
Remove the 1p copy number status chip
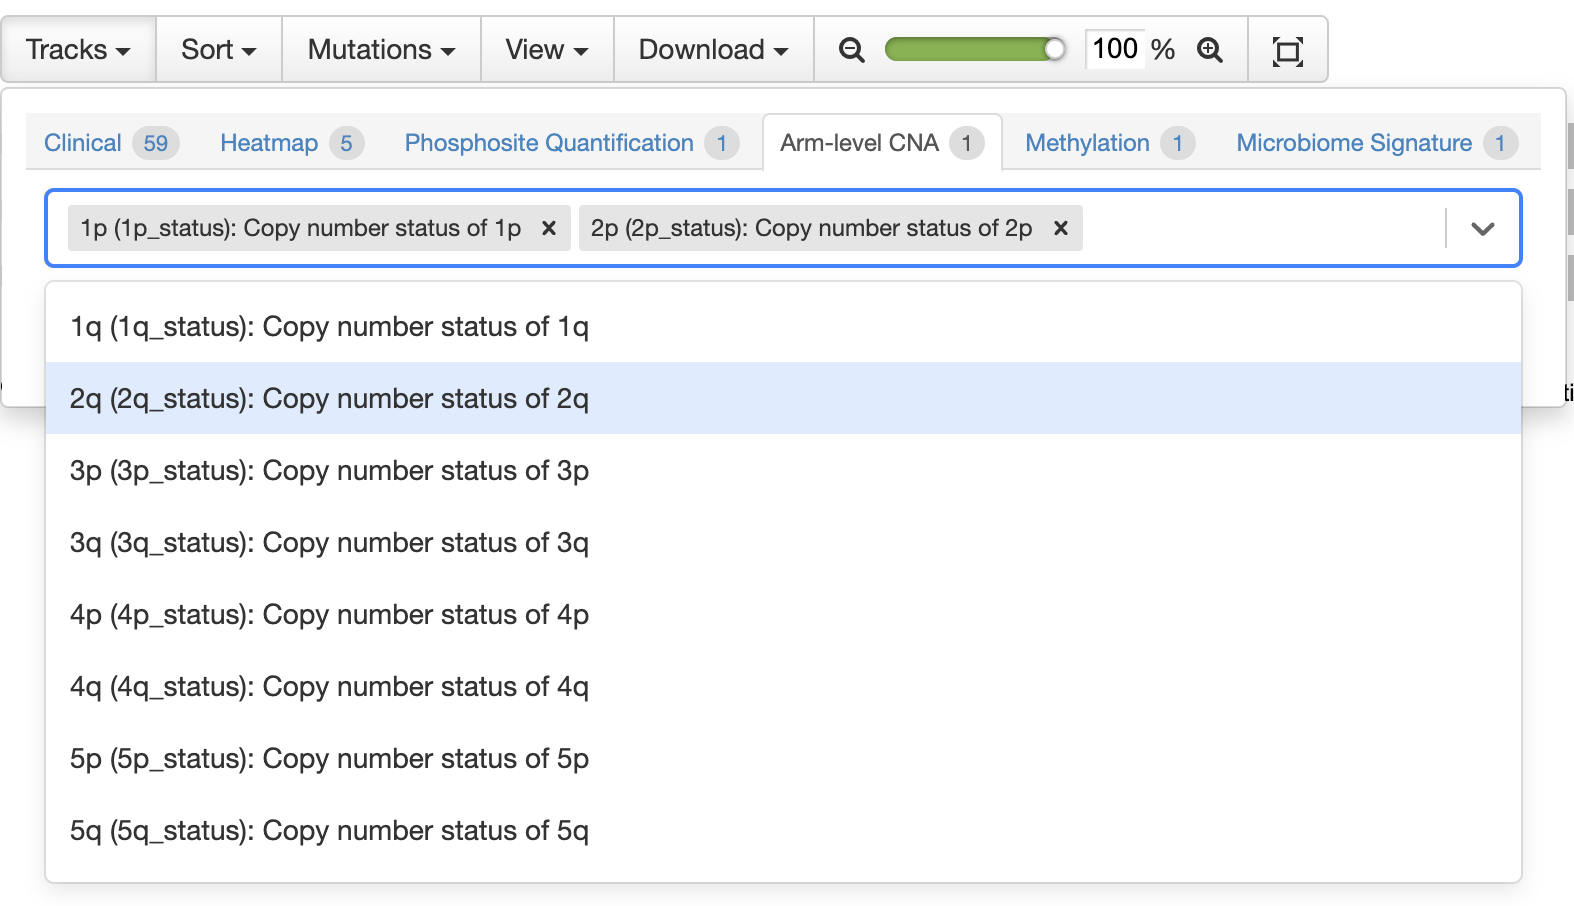(x=548, y=228)
